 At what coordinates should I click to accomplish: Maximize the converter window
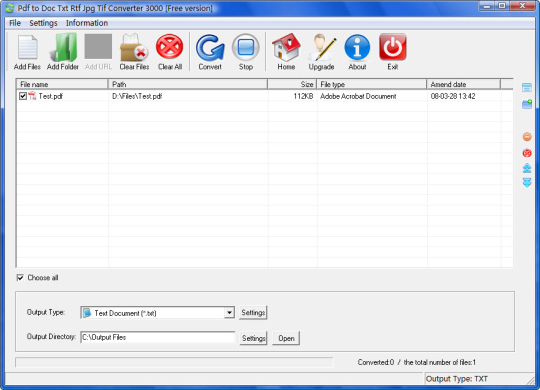(x=502, y=6)
